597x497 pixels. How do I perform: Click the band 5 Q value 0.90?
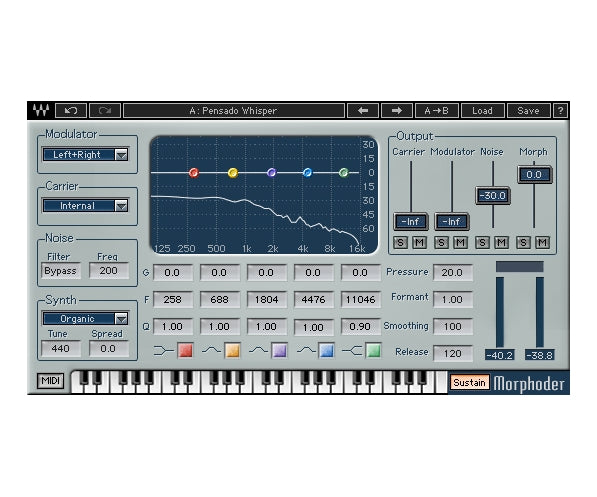[x=361, y=326]
